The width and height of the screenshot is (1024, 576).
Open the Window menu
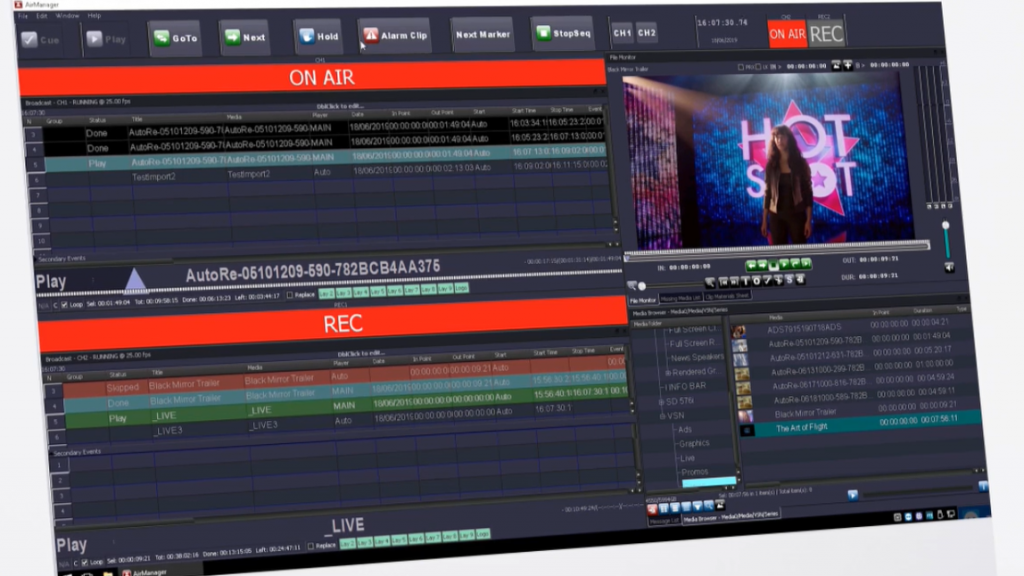(68, 16)
